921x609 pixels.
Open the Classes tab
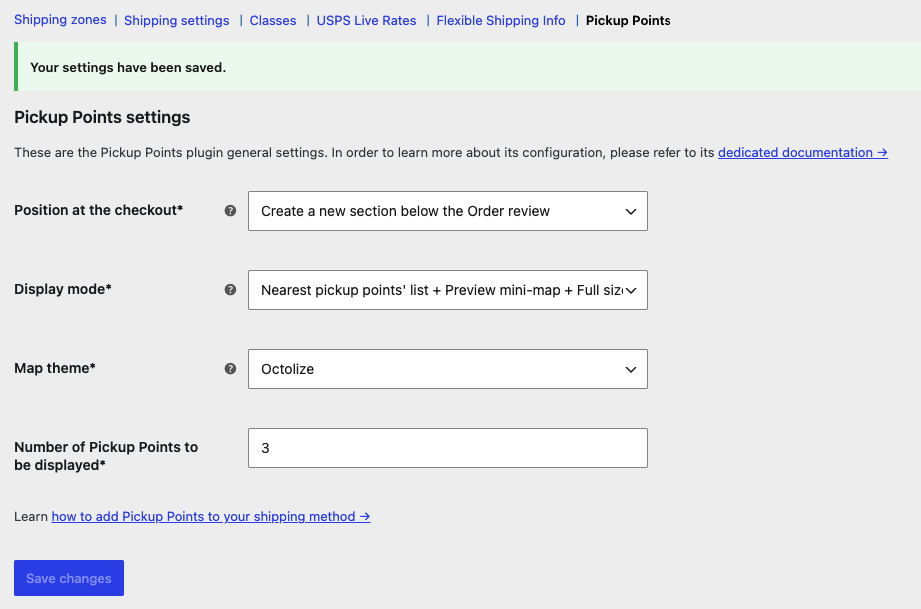click(273, 21)
